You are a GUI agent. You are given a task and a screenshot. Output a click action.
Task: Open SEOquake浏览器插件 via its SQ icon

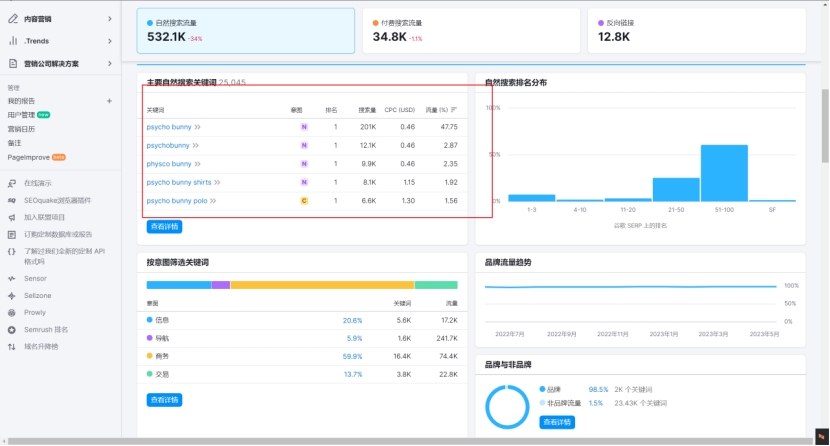12,200
